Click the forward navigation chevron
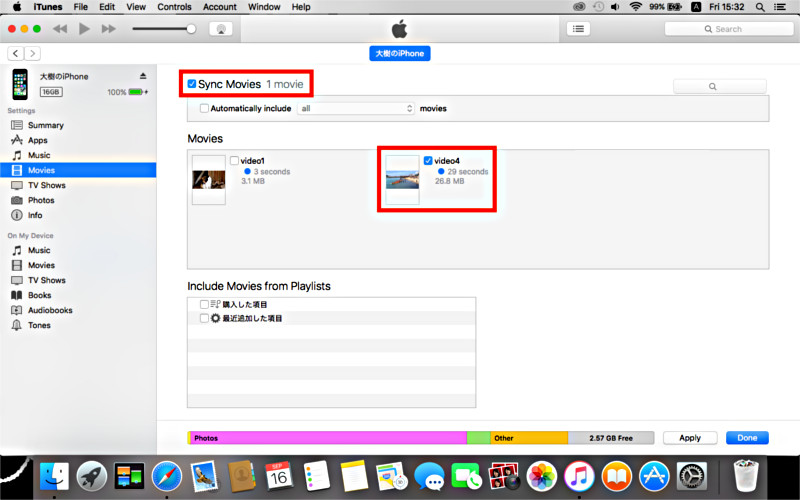The width and height of the screenshot is (800, 500). tap(34, 53)
